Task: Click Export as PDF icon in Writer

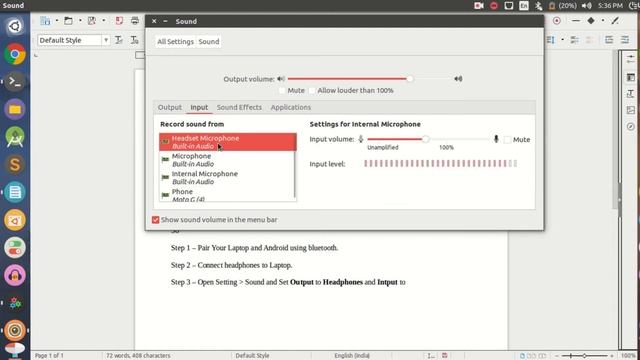Action: pyautogui.click(x=119, y=21)
